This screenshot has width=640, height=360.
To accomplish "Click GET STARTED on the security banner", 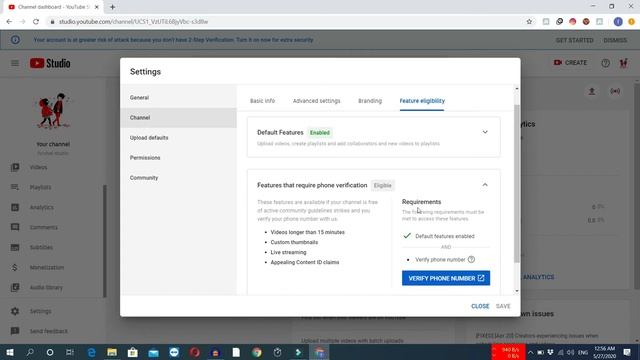I will [574, 40].
